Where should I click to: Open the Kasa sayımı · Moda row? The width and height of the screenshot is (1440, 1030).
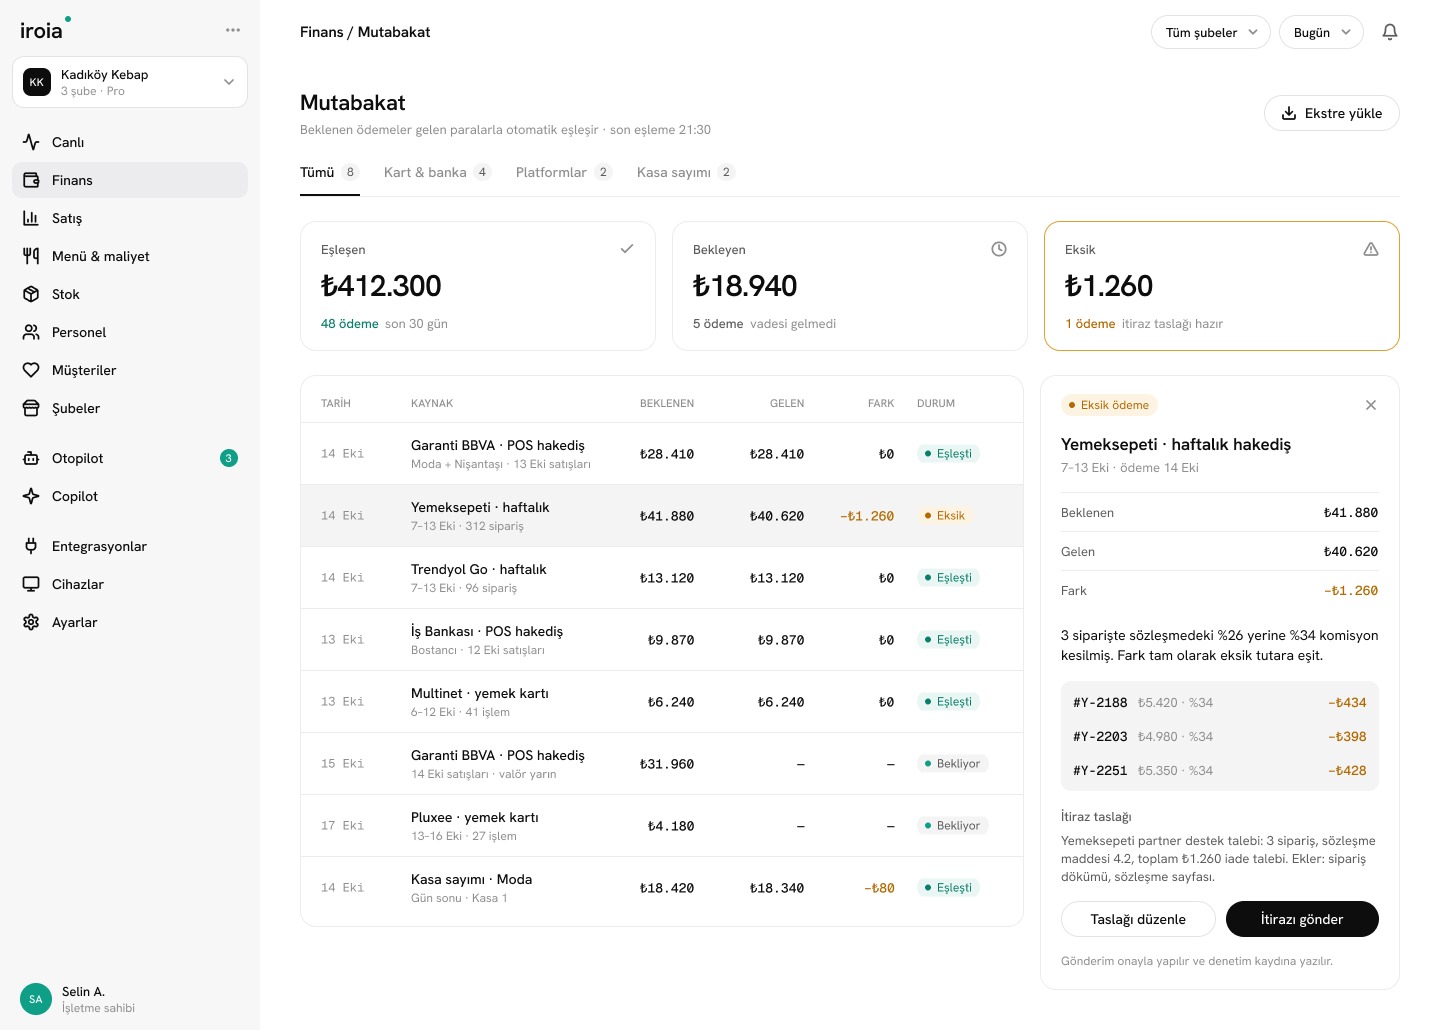662,888
